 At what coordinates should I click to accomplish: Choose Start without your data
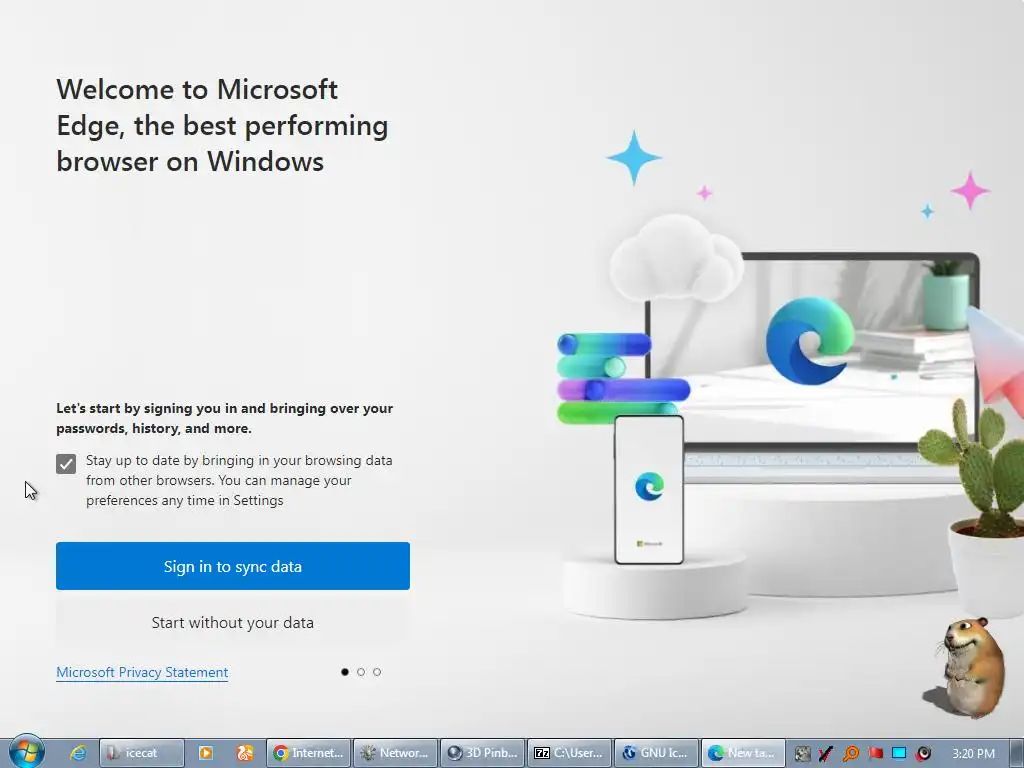click(x=232, y=622)
